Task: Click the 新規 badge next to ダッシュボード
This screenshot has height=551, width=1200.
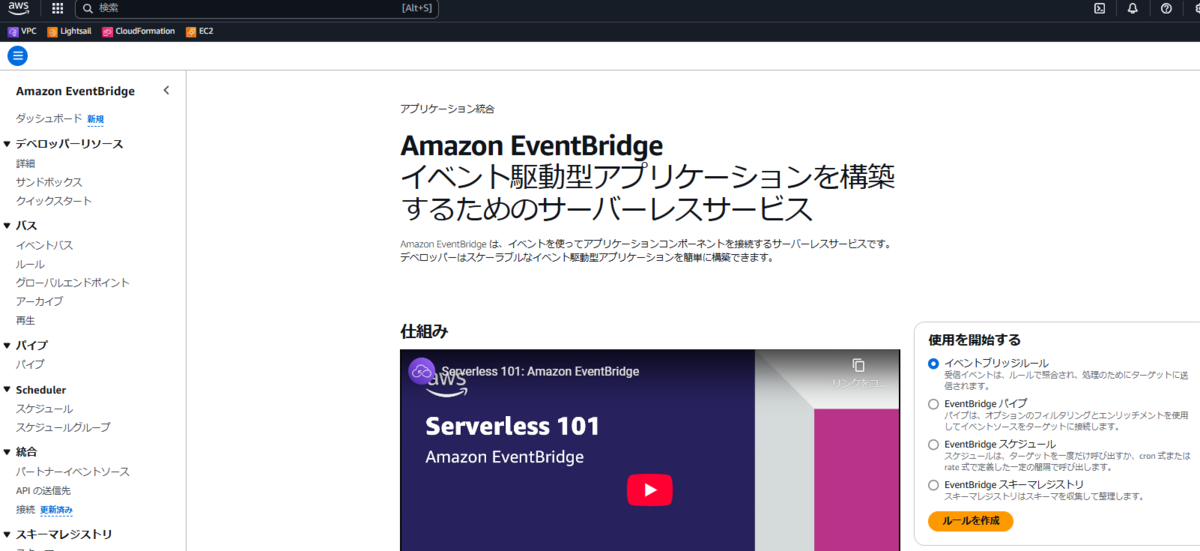Action: point(95,119)
